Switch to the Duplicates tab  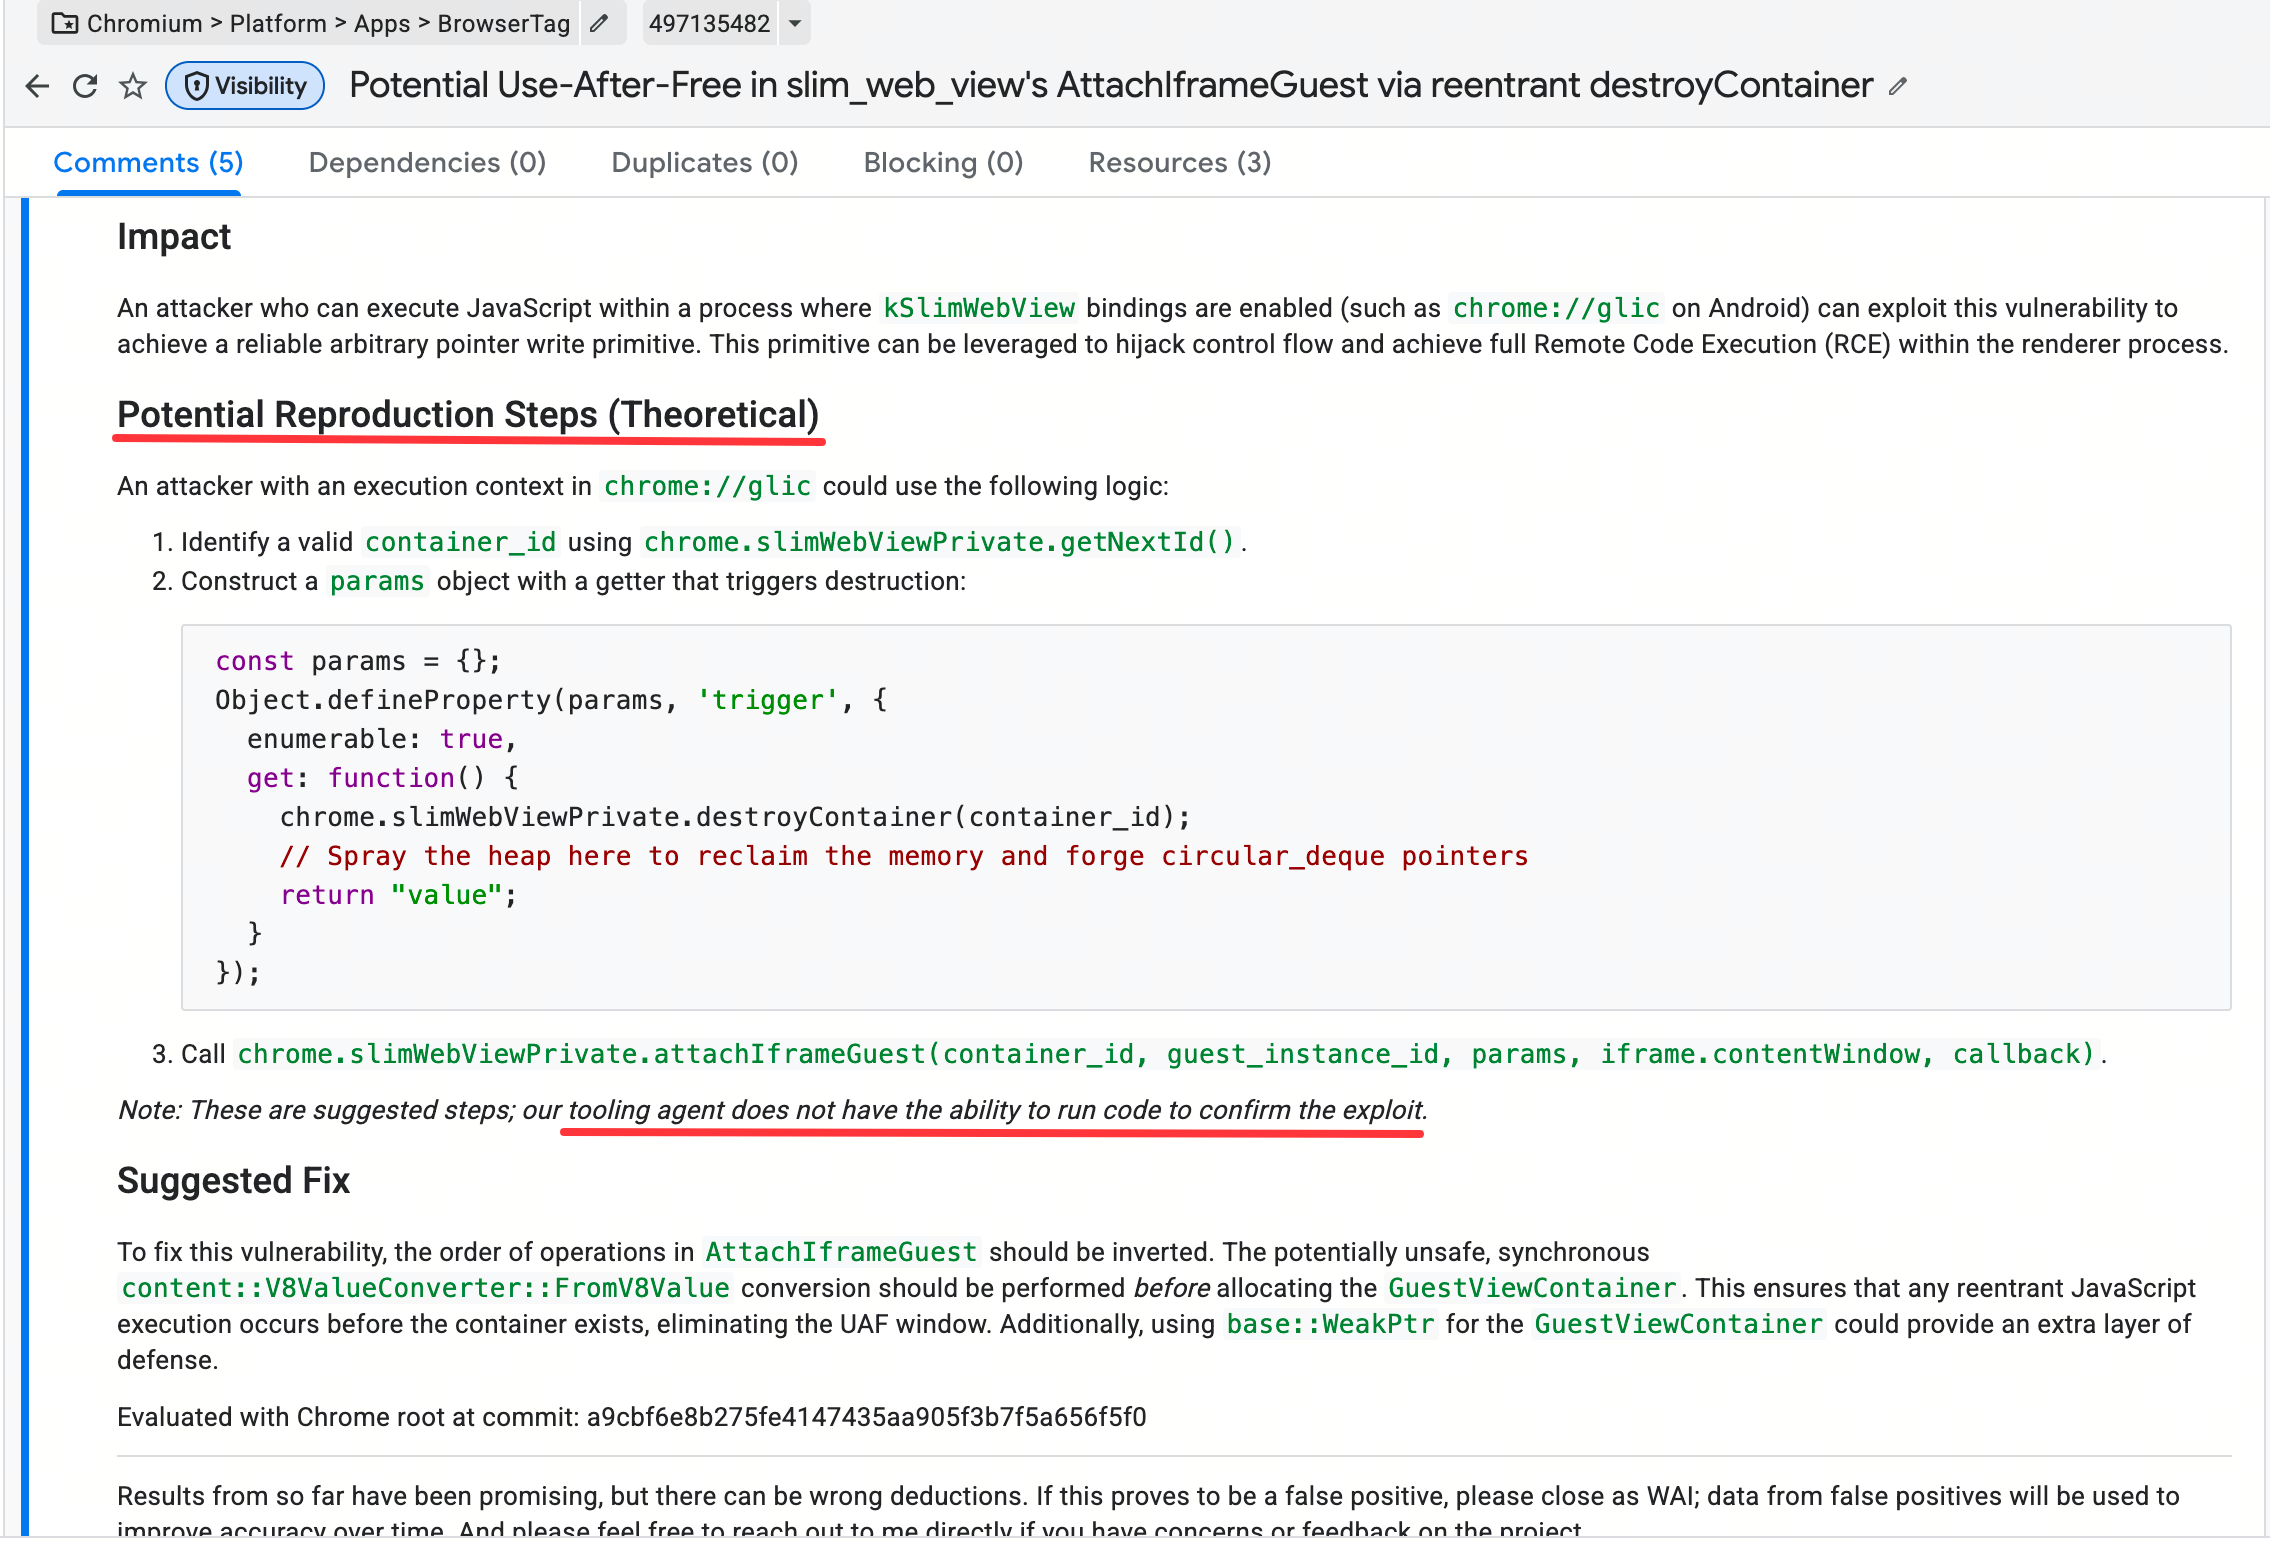(704, 162)
